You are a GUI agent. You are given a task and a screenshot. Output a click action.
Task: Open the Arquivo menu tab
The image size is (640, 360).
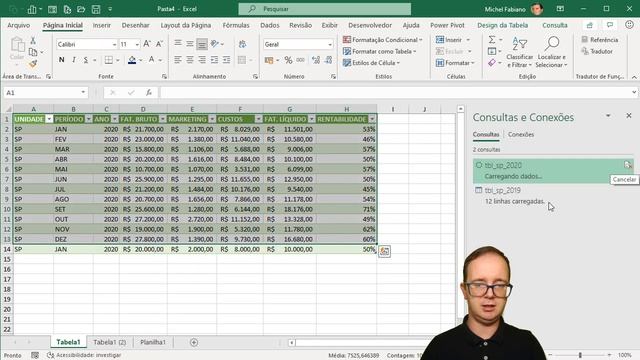coord(19,25)
